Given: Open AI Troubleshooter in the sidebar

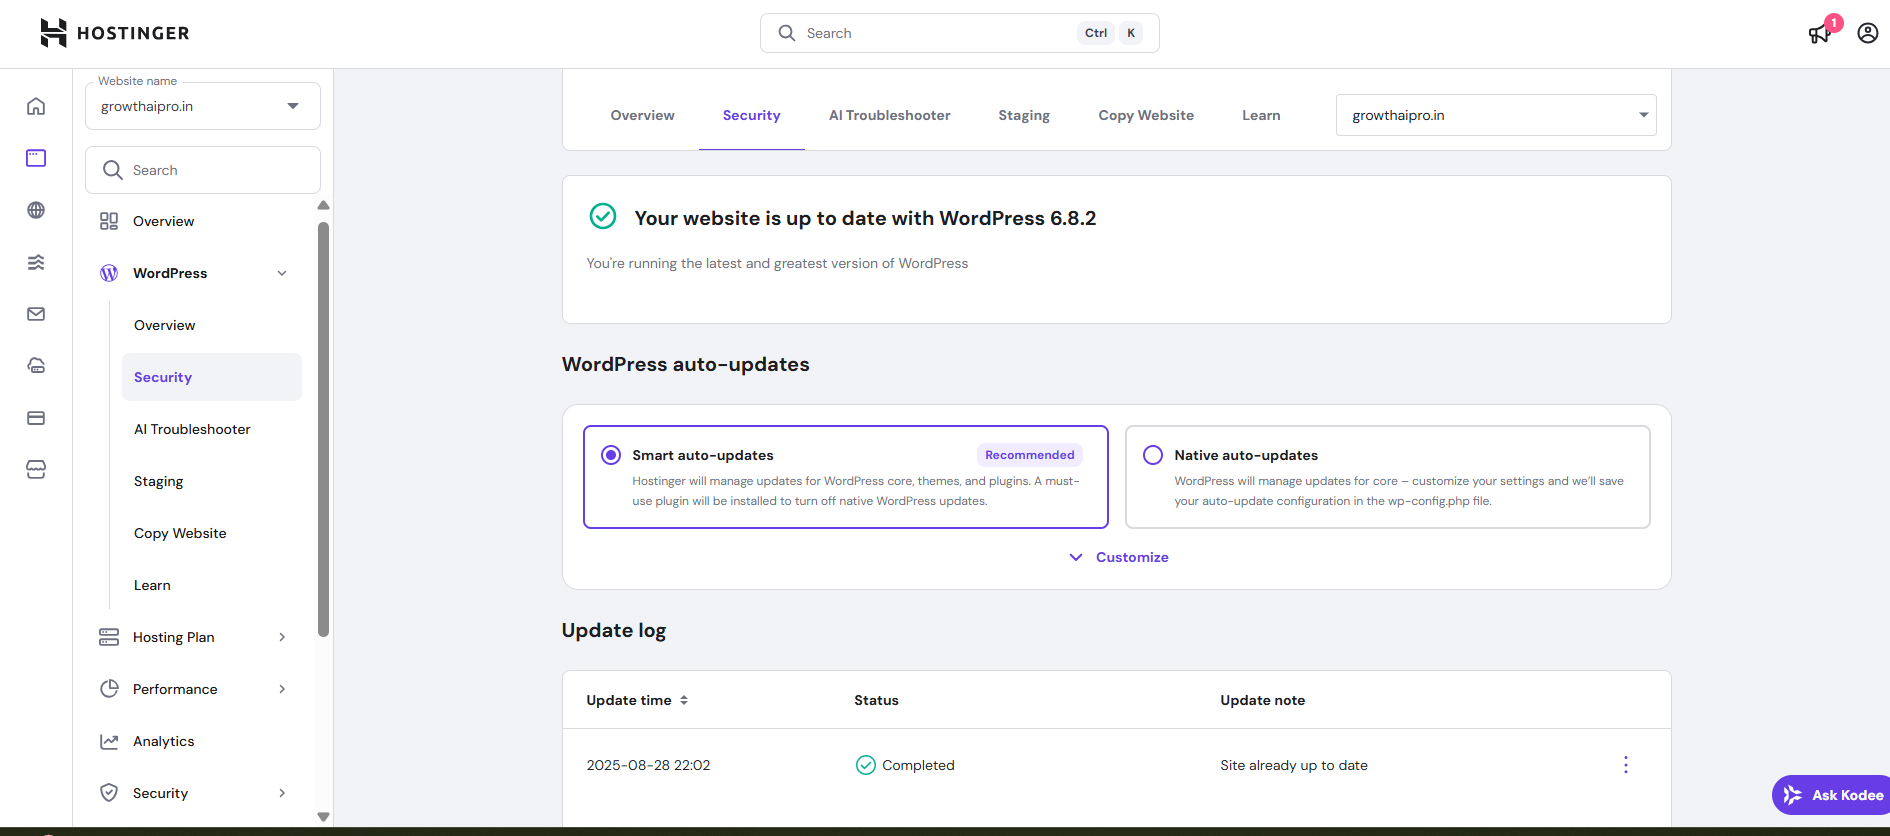Looking at the screenshot, I should [212, 429].
